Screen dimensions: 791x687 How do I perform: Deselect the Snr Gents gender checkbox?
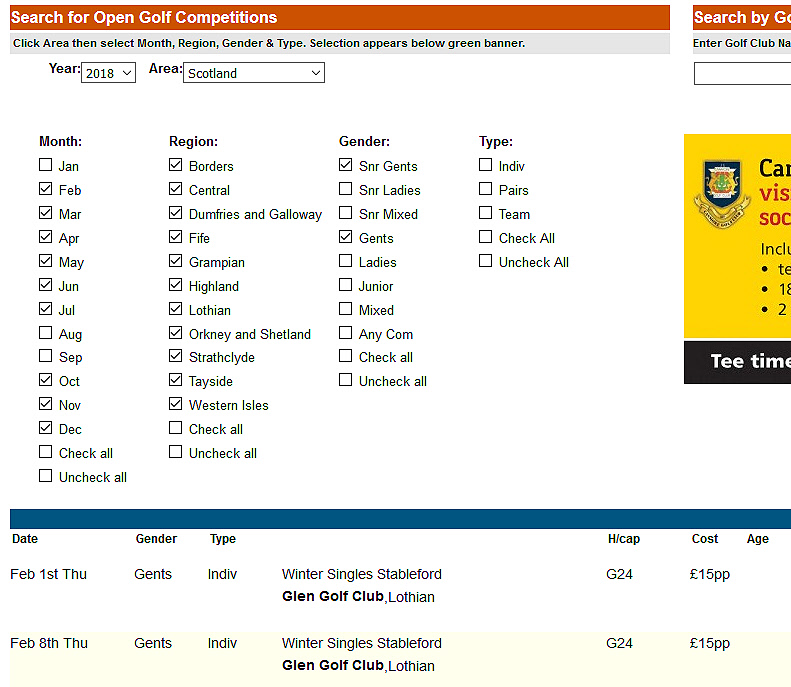(346, 166)
